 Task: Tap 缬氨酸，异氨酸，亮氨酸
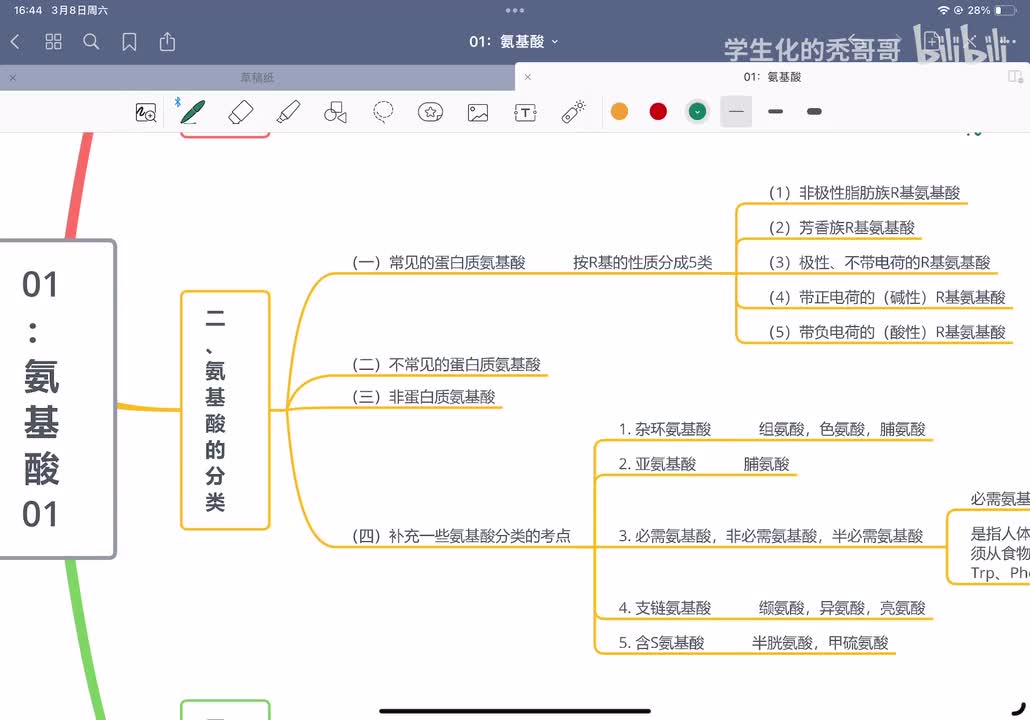pos(842,608)
